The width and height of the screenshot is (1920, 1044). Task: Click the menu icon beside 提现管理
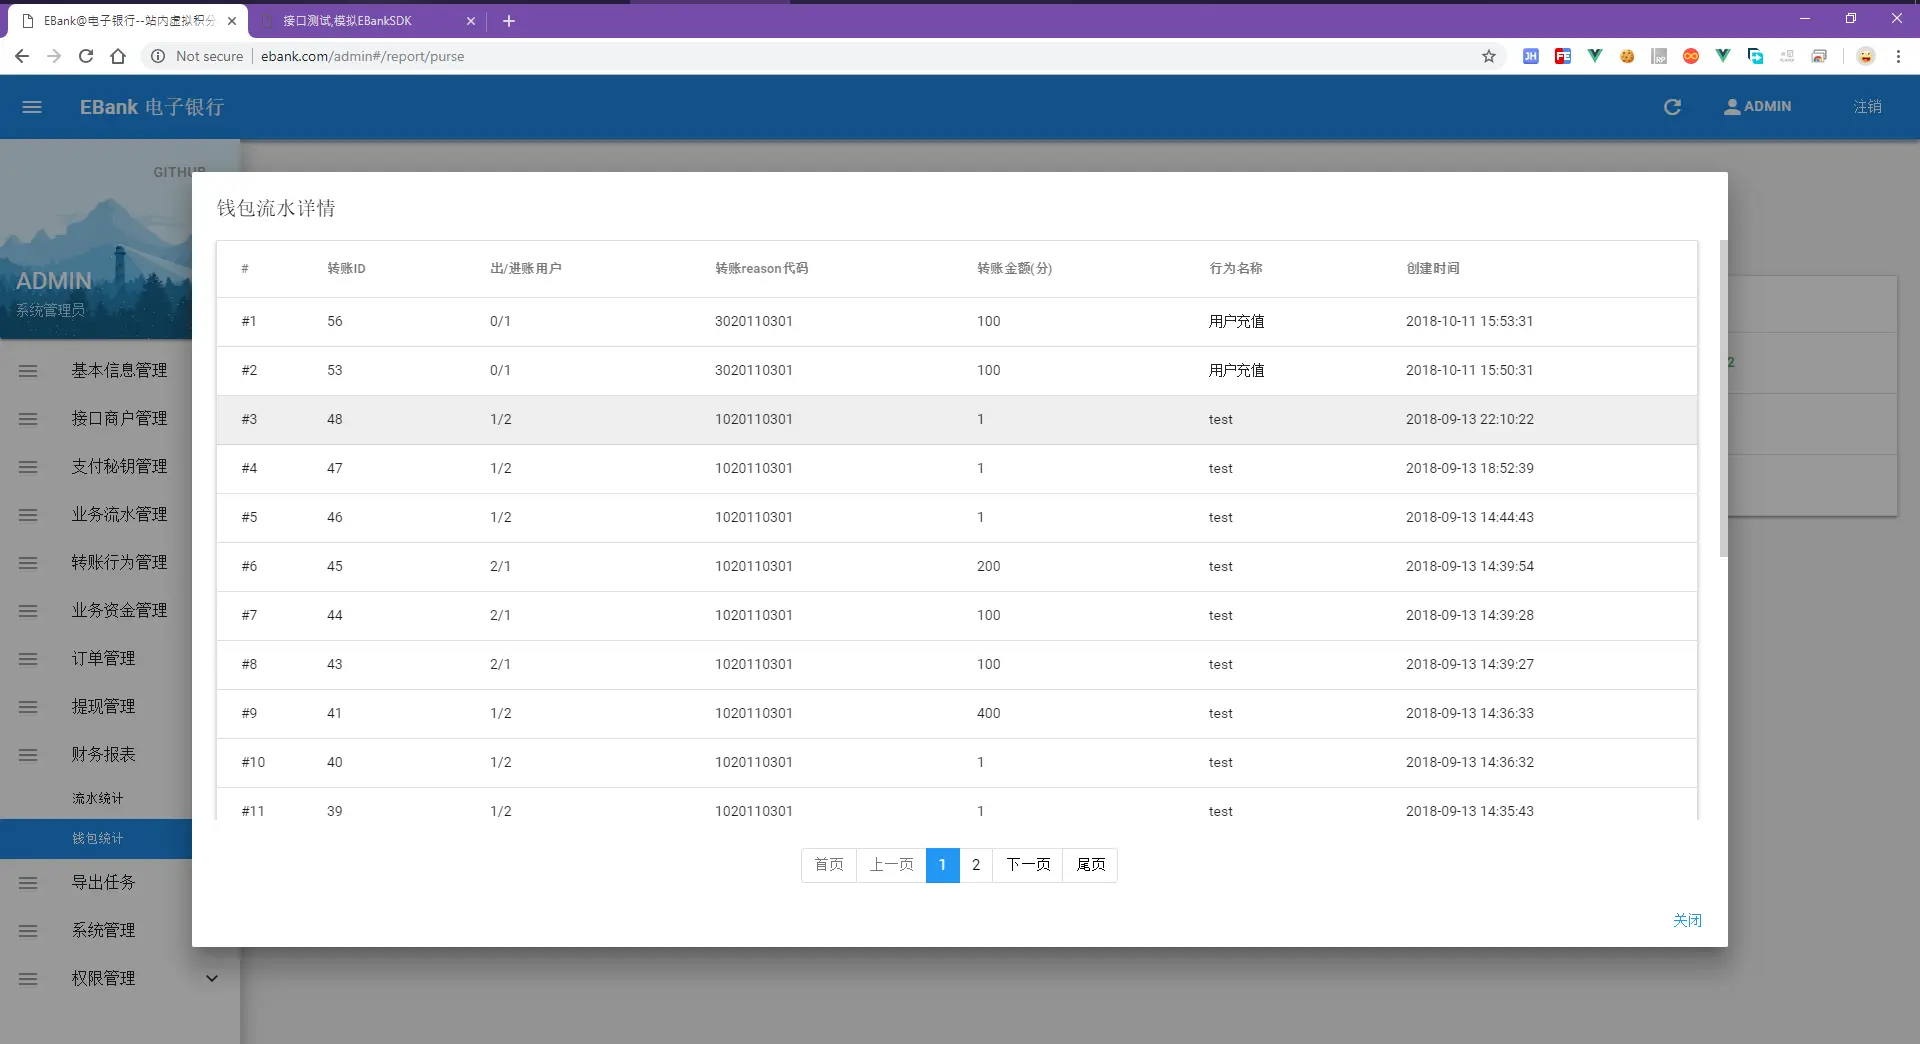28,707
